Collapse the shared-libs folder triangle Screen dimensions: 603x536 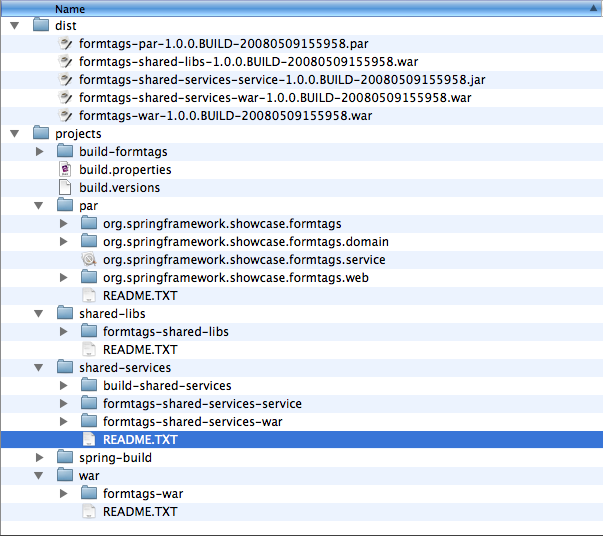click(x=38, y=314)
